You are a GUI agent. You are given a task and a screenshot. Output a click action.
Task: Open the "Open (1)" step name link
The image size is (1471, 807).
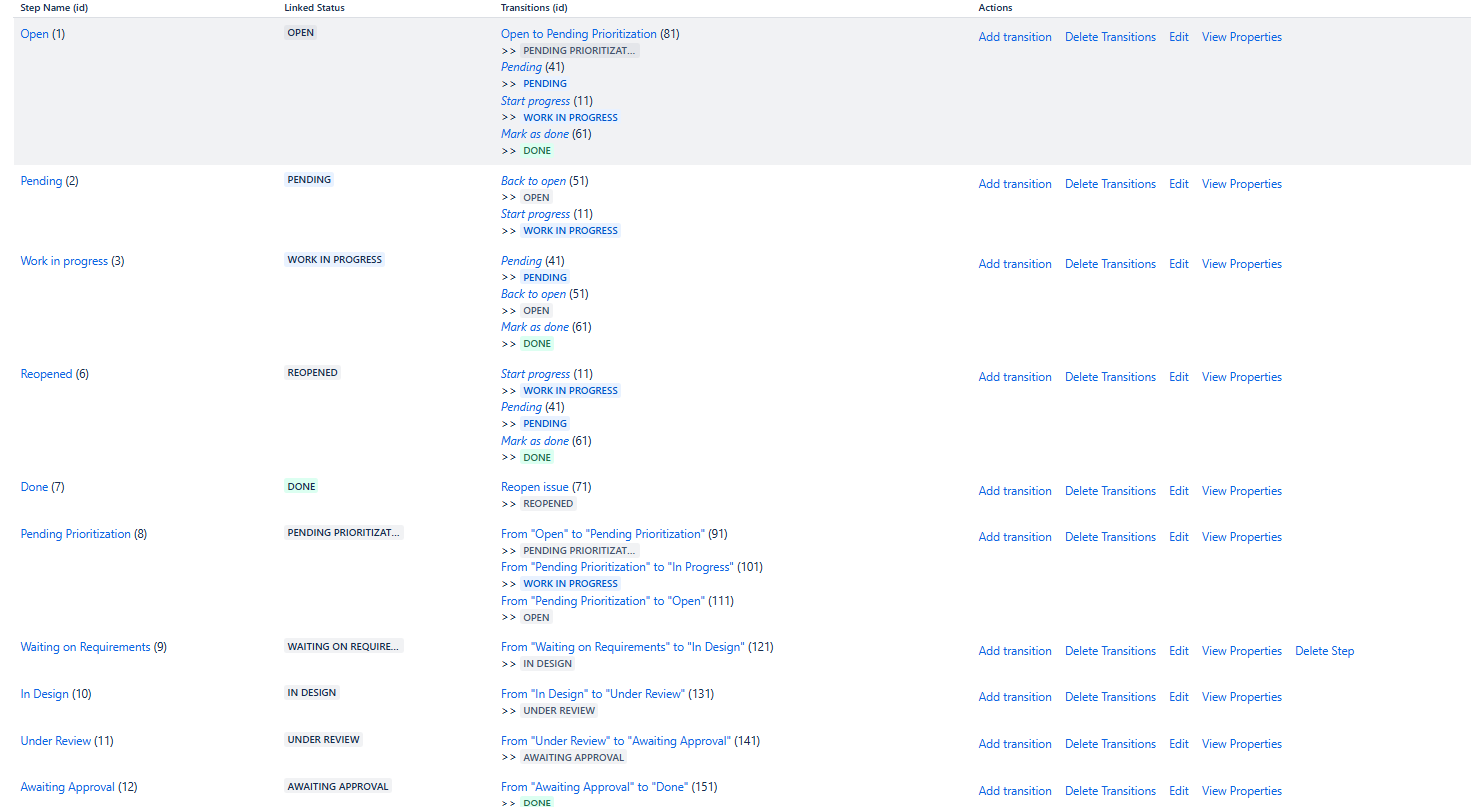35,34
